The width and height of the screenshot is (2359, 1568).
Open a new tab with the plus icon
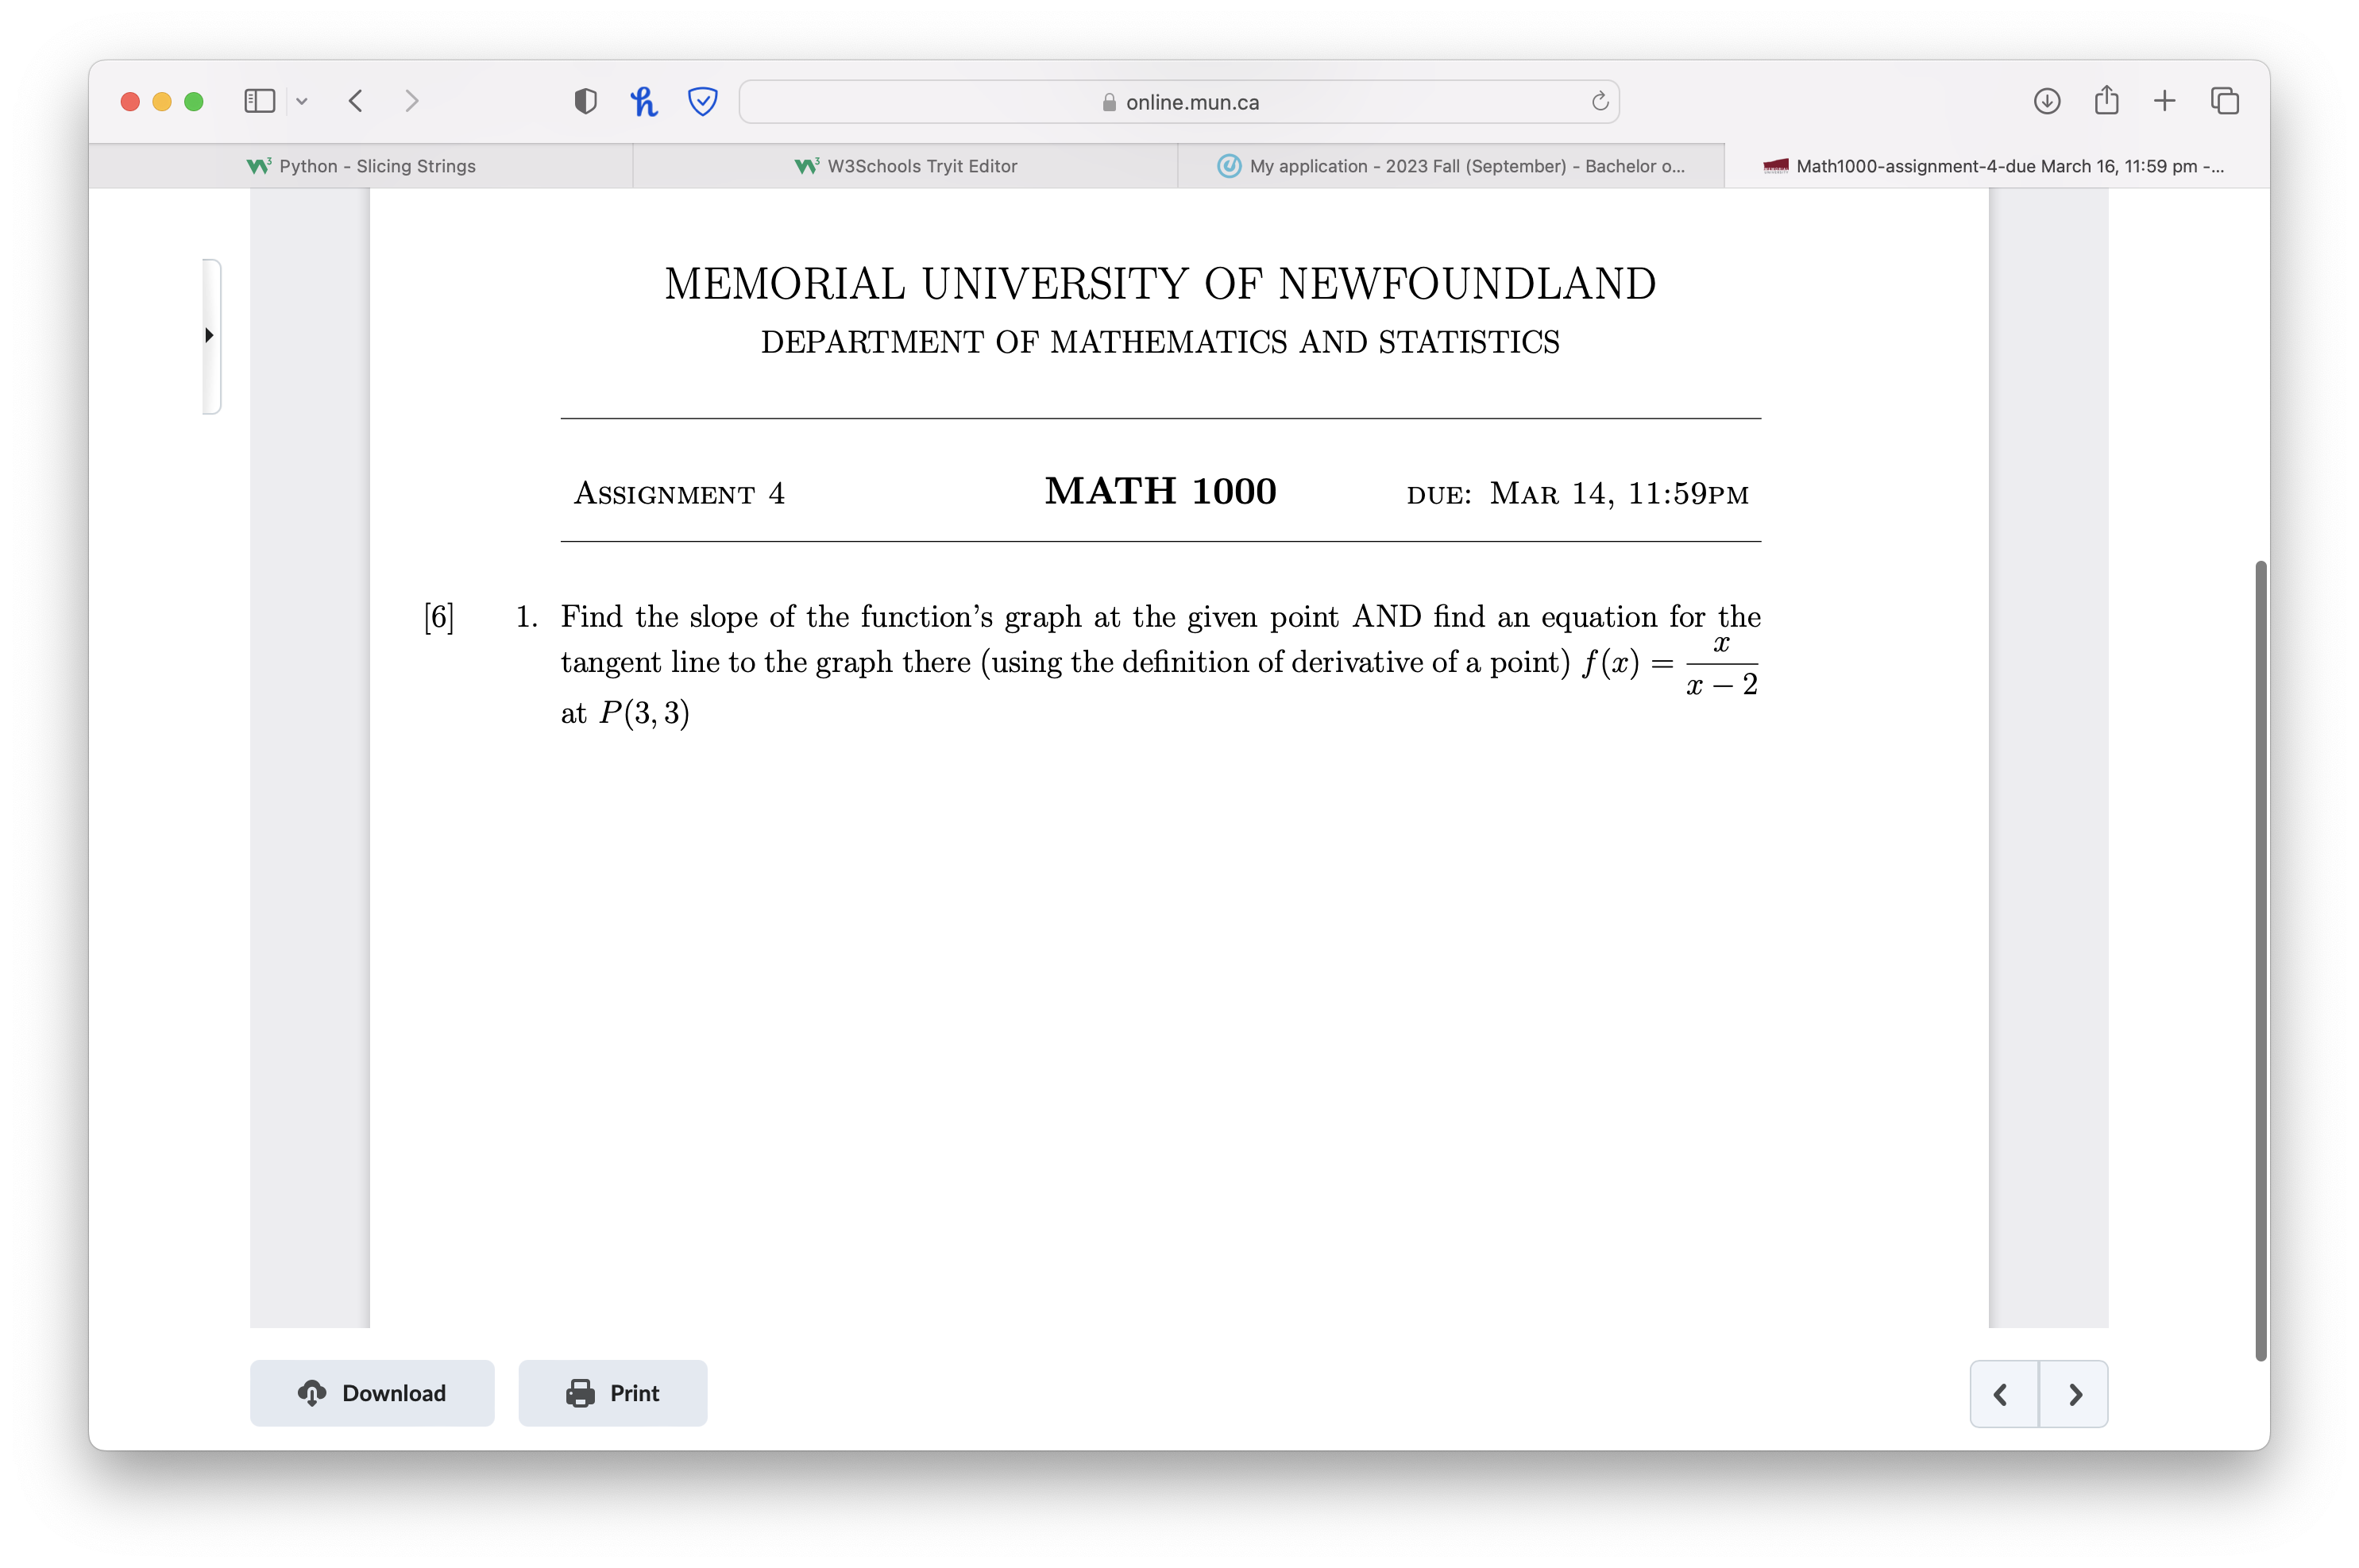[x=2164, y=100]
